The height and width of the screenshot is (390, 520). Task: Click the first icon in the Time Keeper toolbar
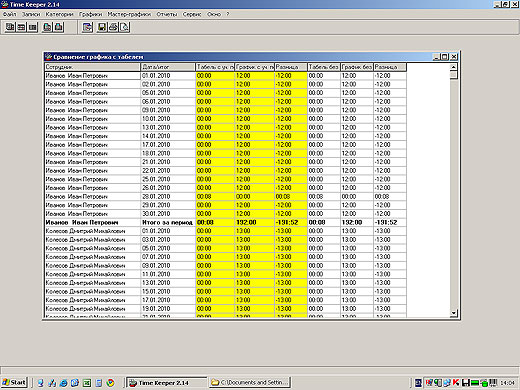click(10, 27)
